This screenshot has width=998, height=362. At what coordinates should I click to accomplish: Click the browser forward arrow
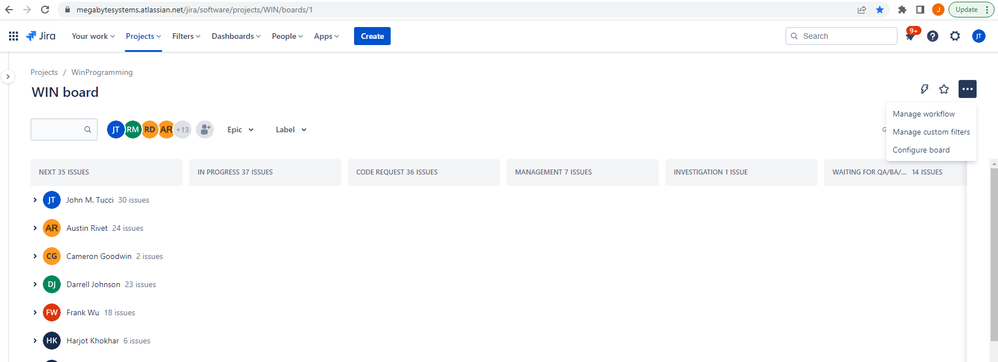(26, 10)
